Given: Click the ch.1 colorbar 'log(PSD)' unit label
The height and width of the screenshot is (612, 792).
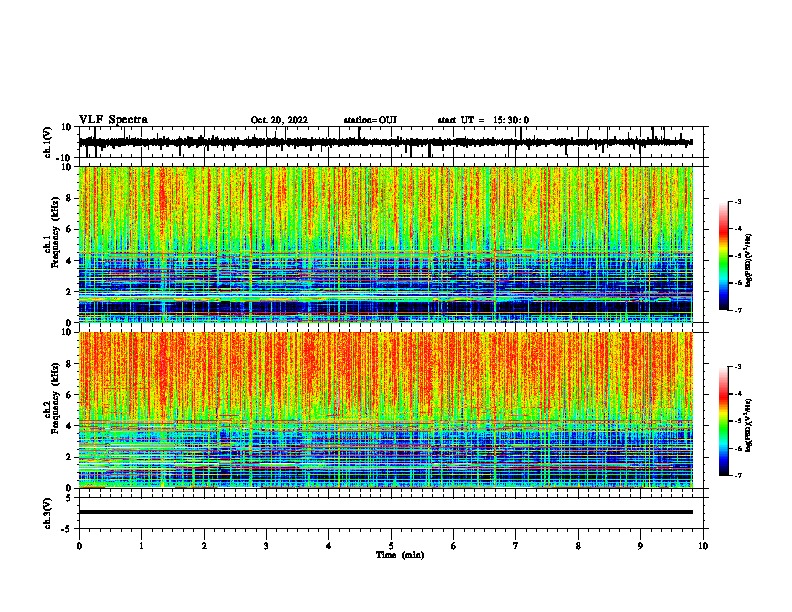Looking at the screenshot, I should 749,261.
